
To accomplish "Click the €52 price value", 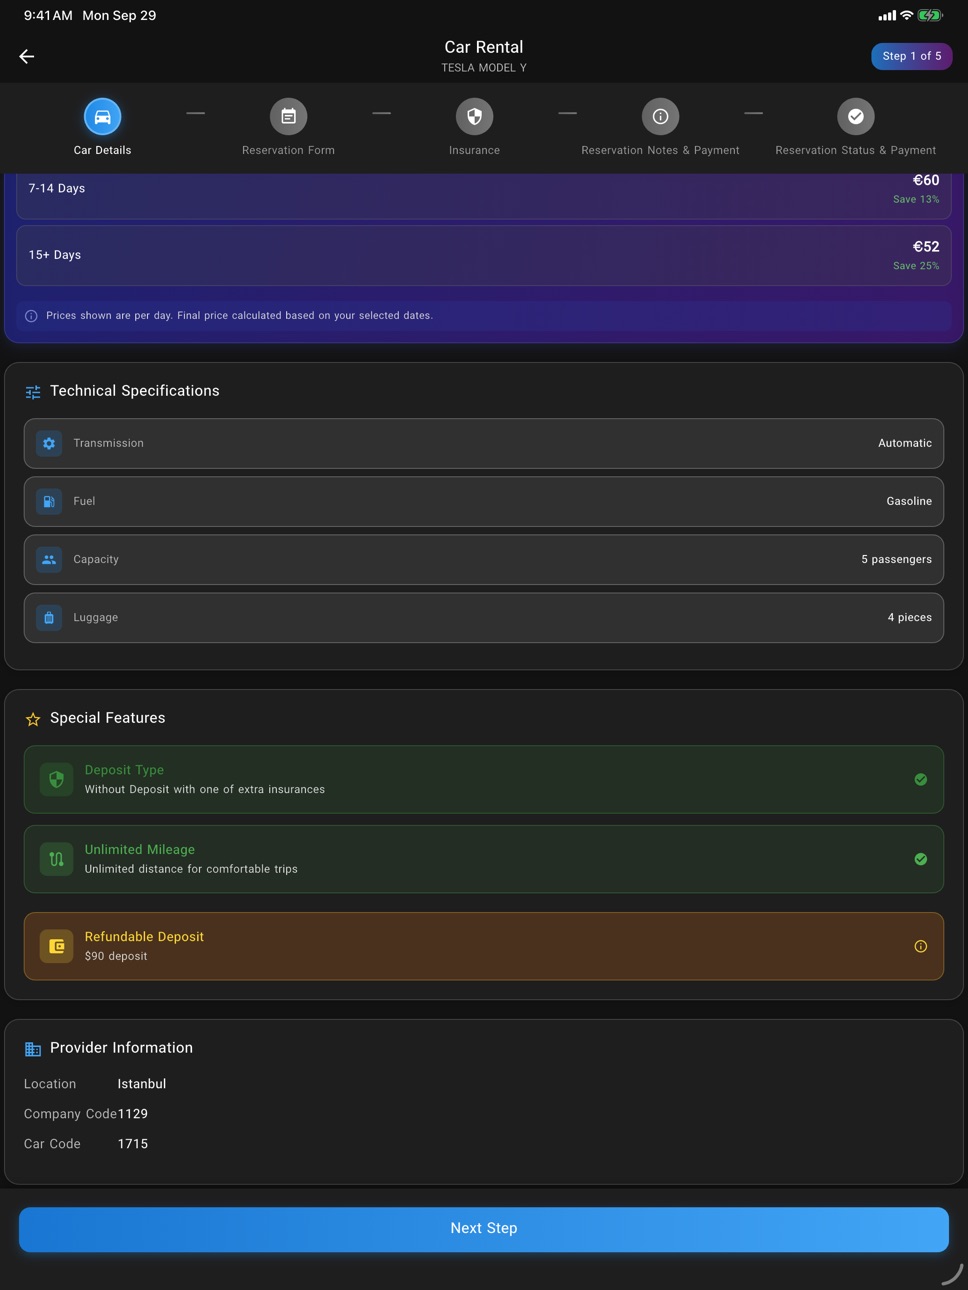I will pos(926,246).
